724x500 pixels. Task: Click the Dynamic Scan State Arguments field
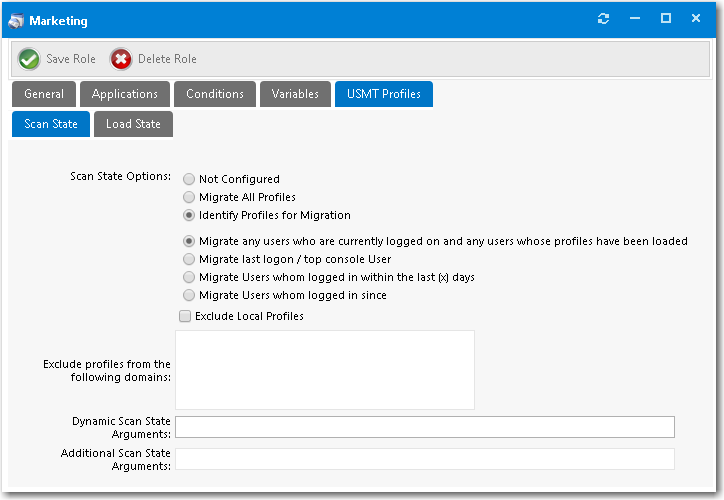coord(425,427)
